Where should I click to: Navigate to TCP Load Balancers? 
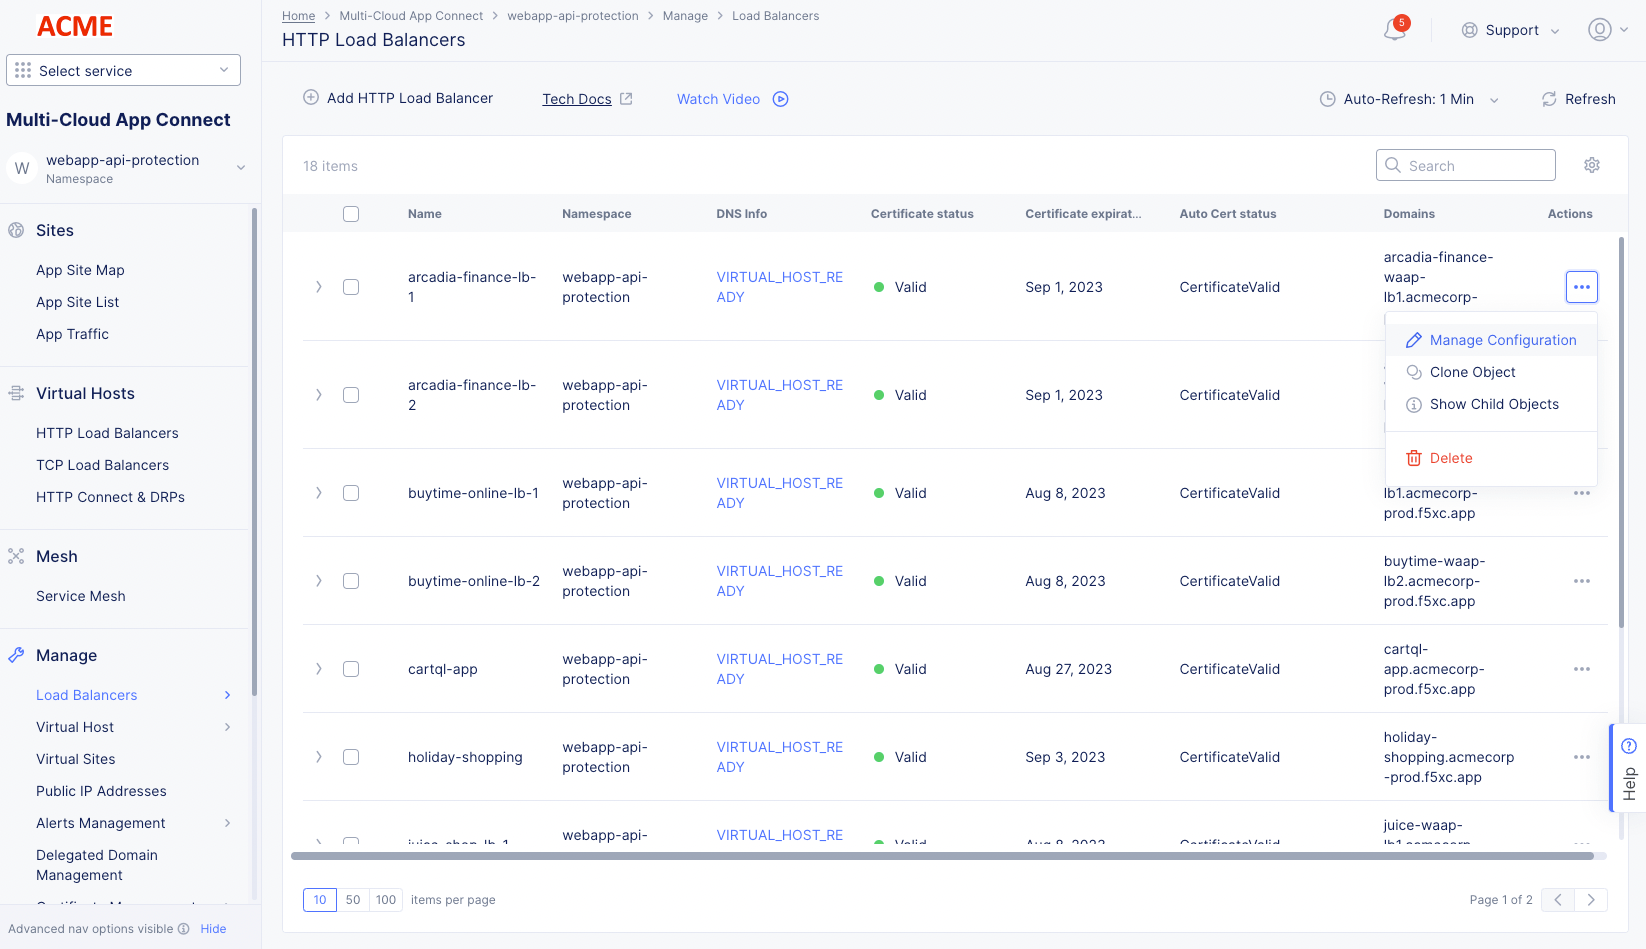point(102,465)
